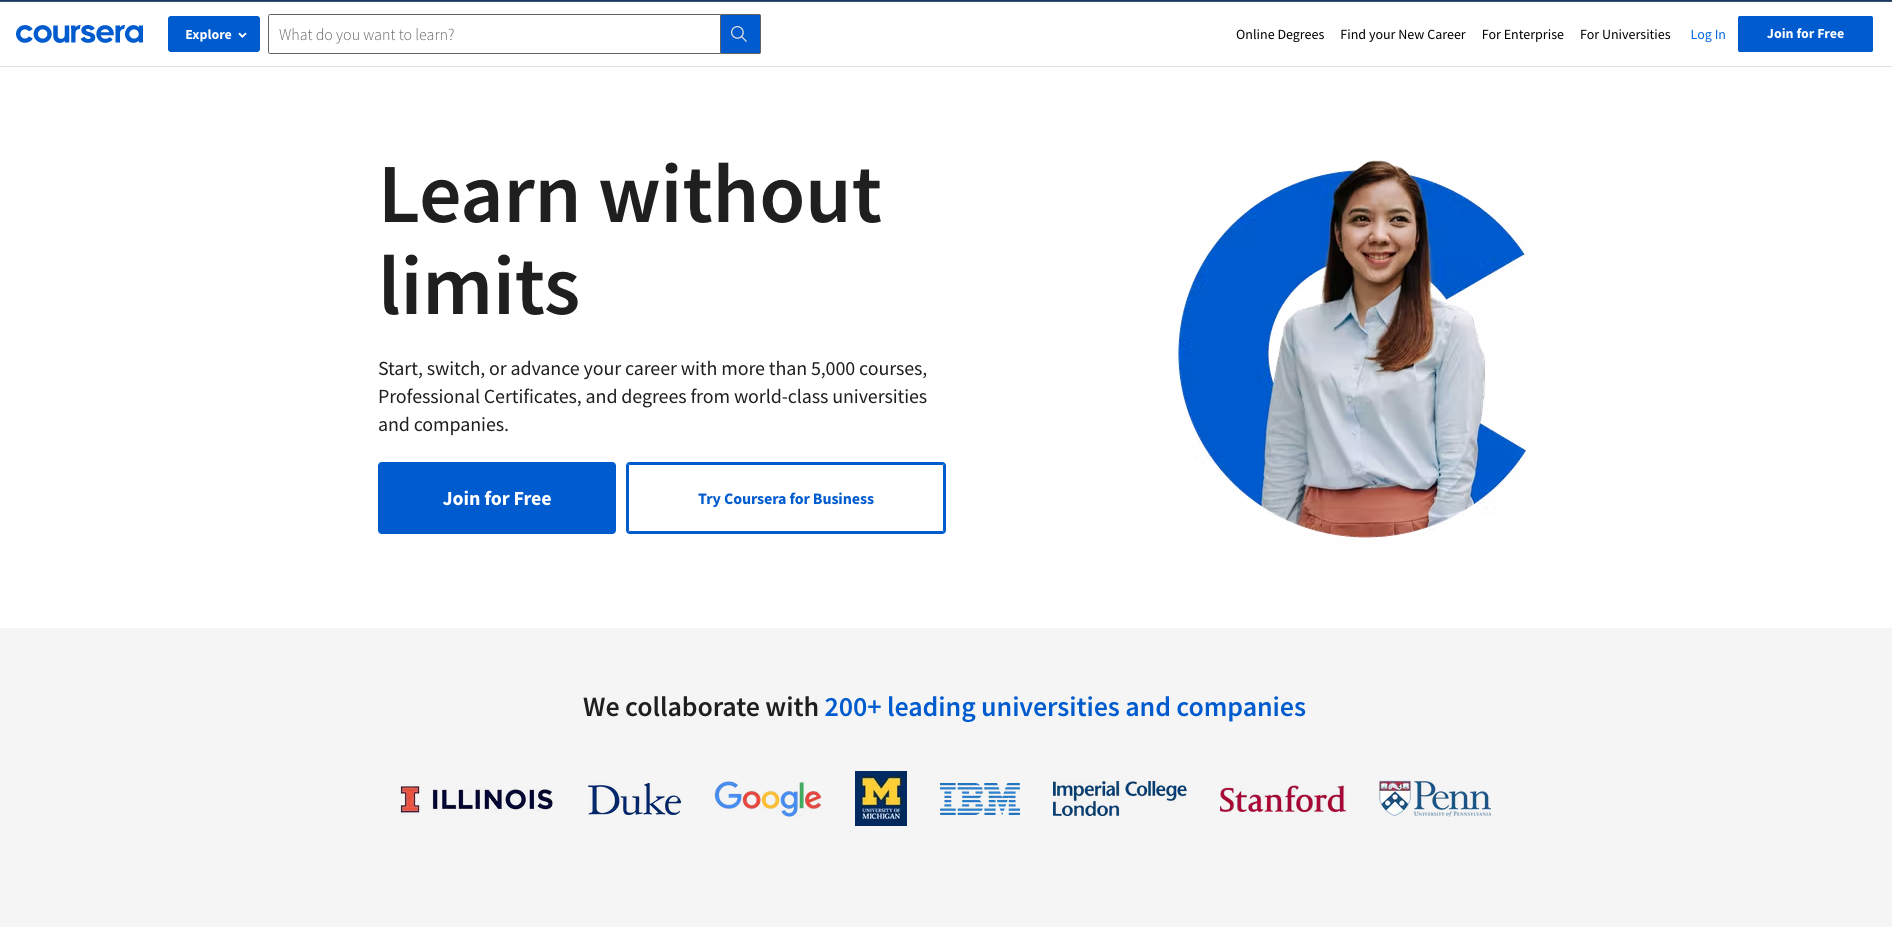The width and height of the screenshot is (1892, 933).
Task: Go to Online Degrees
Action: point(1280,34)
